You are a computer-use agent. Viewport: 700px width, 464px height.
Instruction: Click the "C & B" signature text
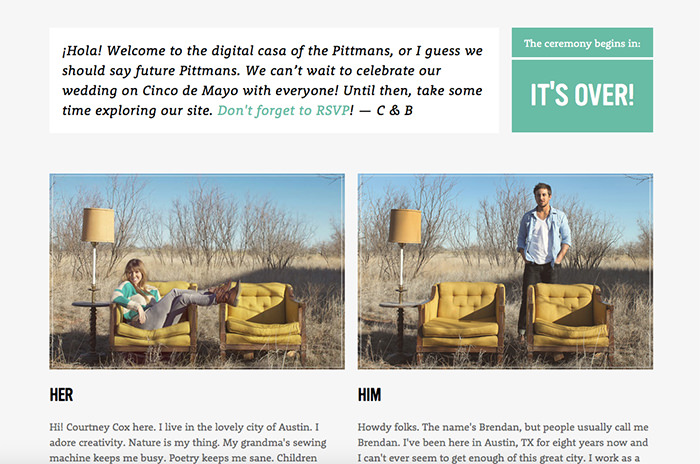[x=395, y=110]
